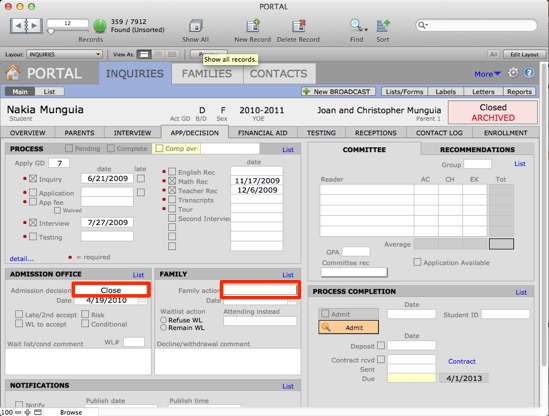The width and height of the screenshot is (549, 416).
Task: Open the quick find search options arrow
Action: [x=427, y=25]
